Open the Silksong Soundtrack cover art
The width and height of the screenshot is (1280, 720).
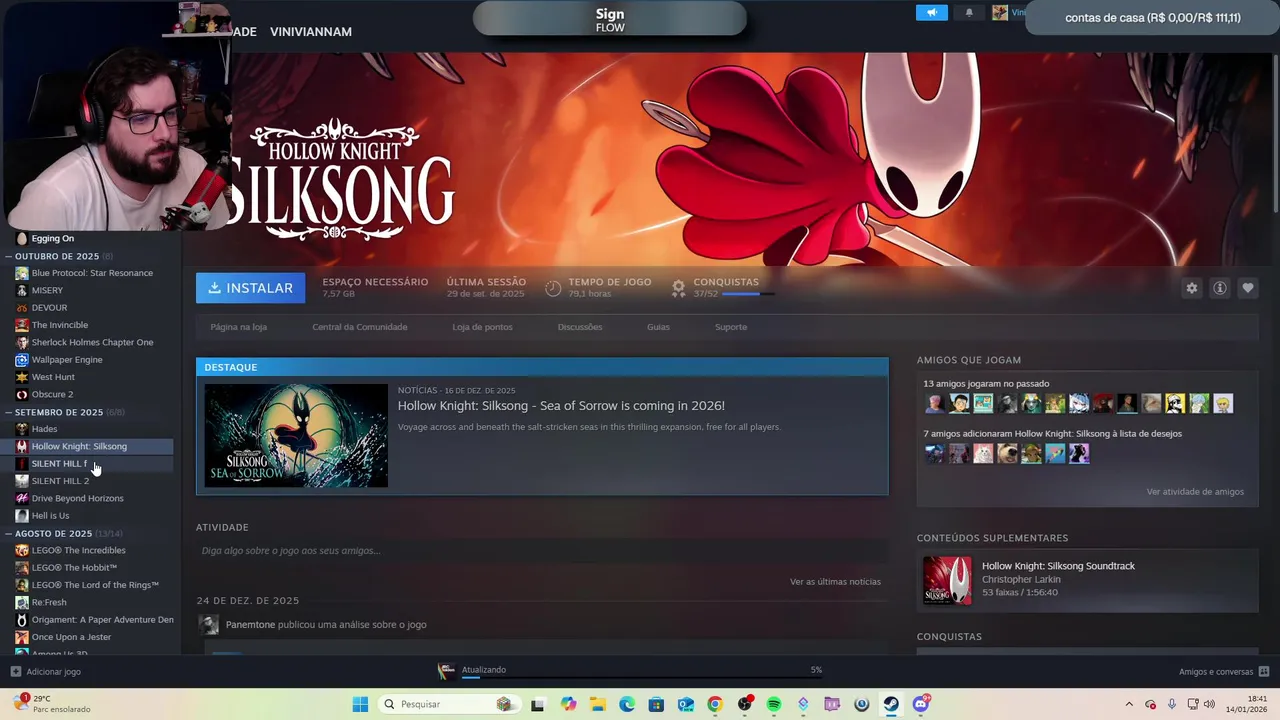click(946, 580)
